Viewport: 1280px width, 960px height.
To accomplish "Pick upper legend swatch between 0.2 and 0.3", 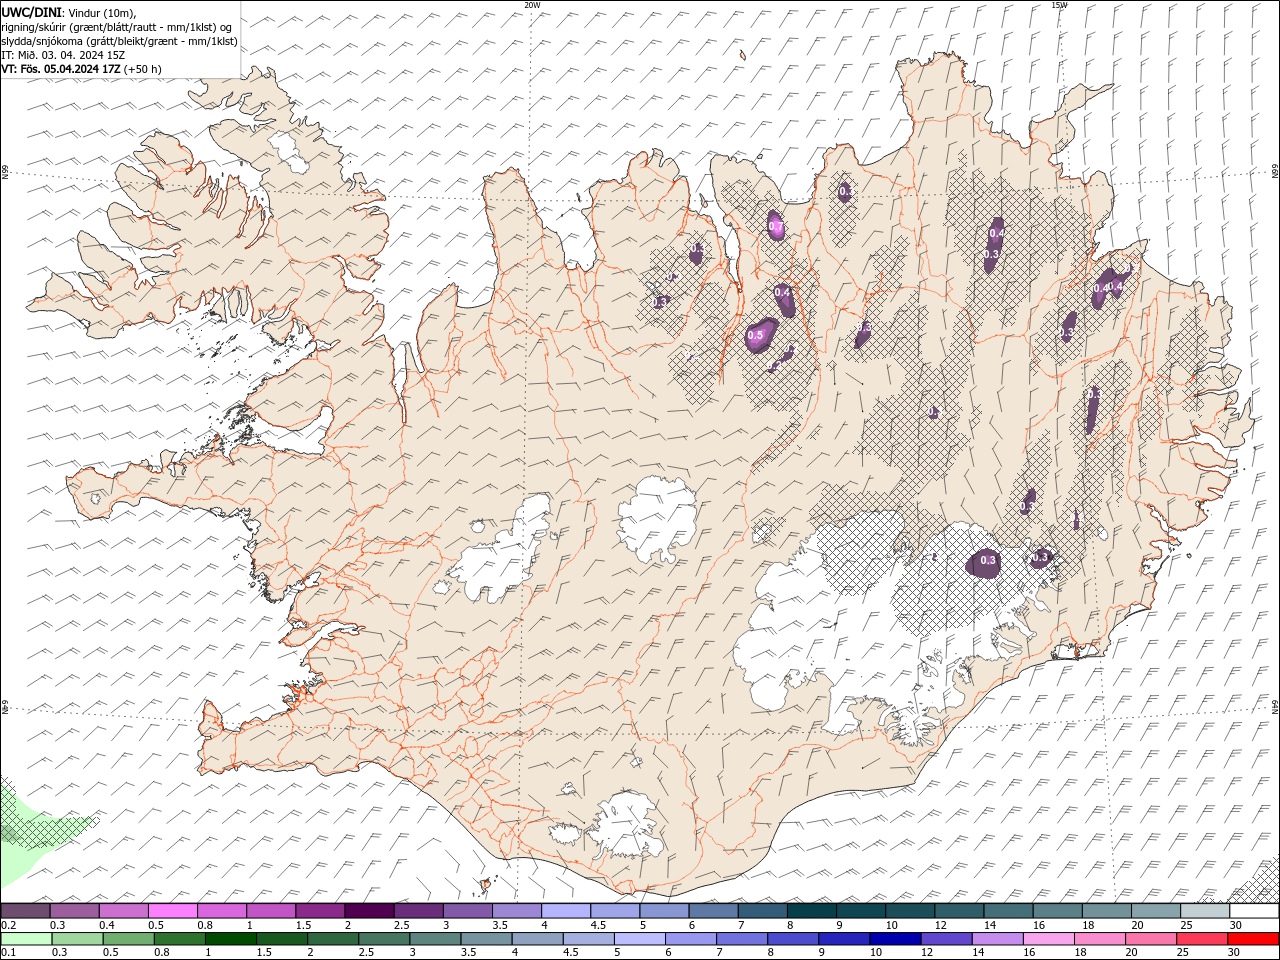I will [25, 911].
